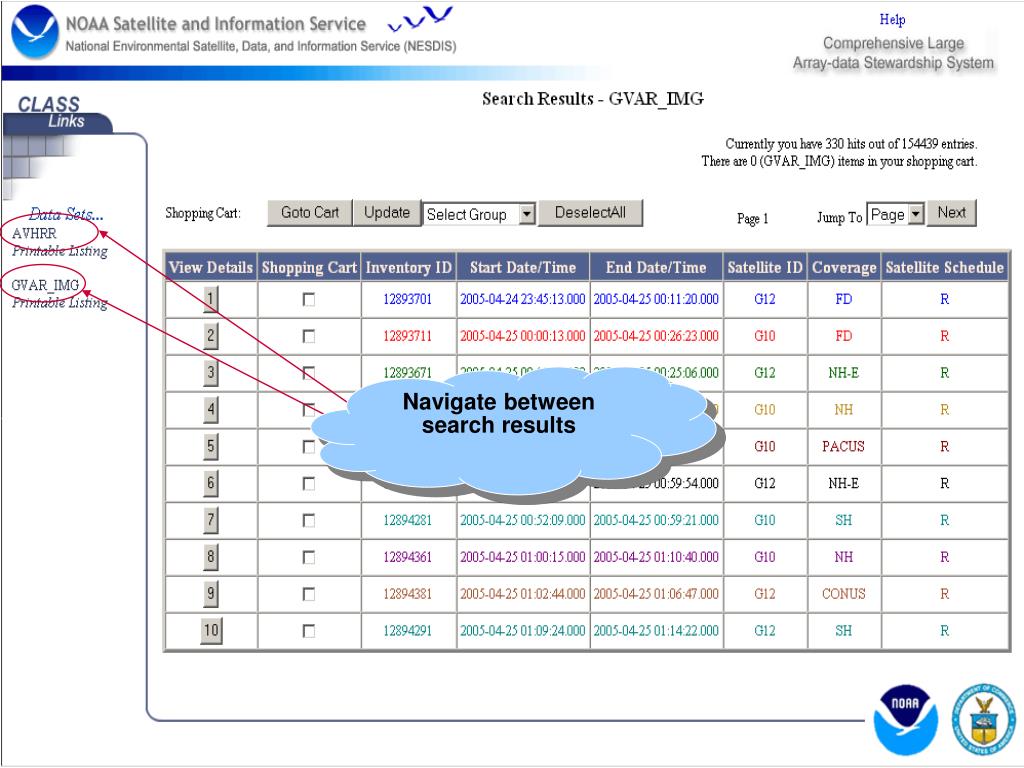Click start time 2005-04-24 23:45:13.000

click(x=522, y=299)
